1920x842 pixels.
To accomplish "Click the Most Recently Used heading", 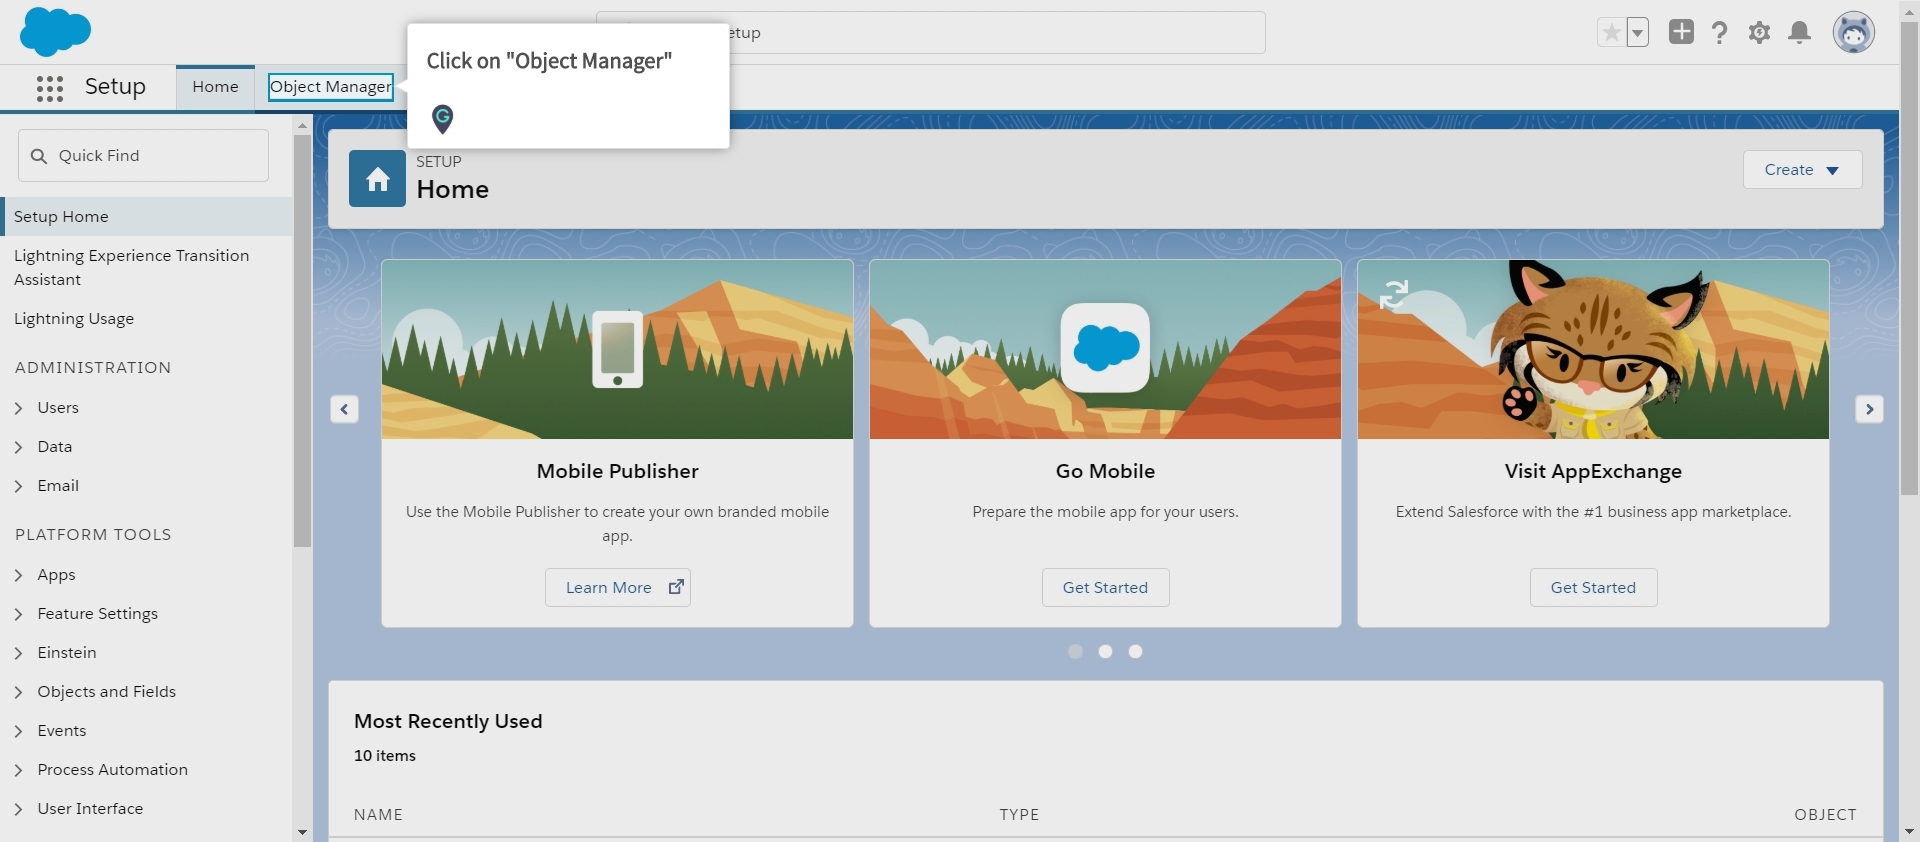I will click(448, 721).
